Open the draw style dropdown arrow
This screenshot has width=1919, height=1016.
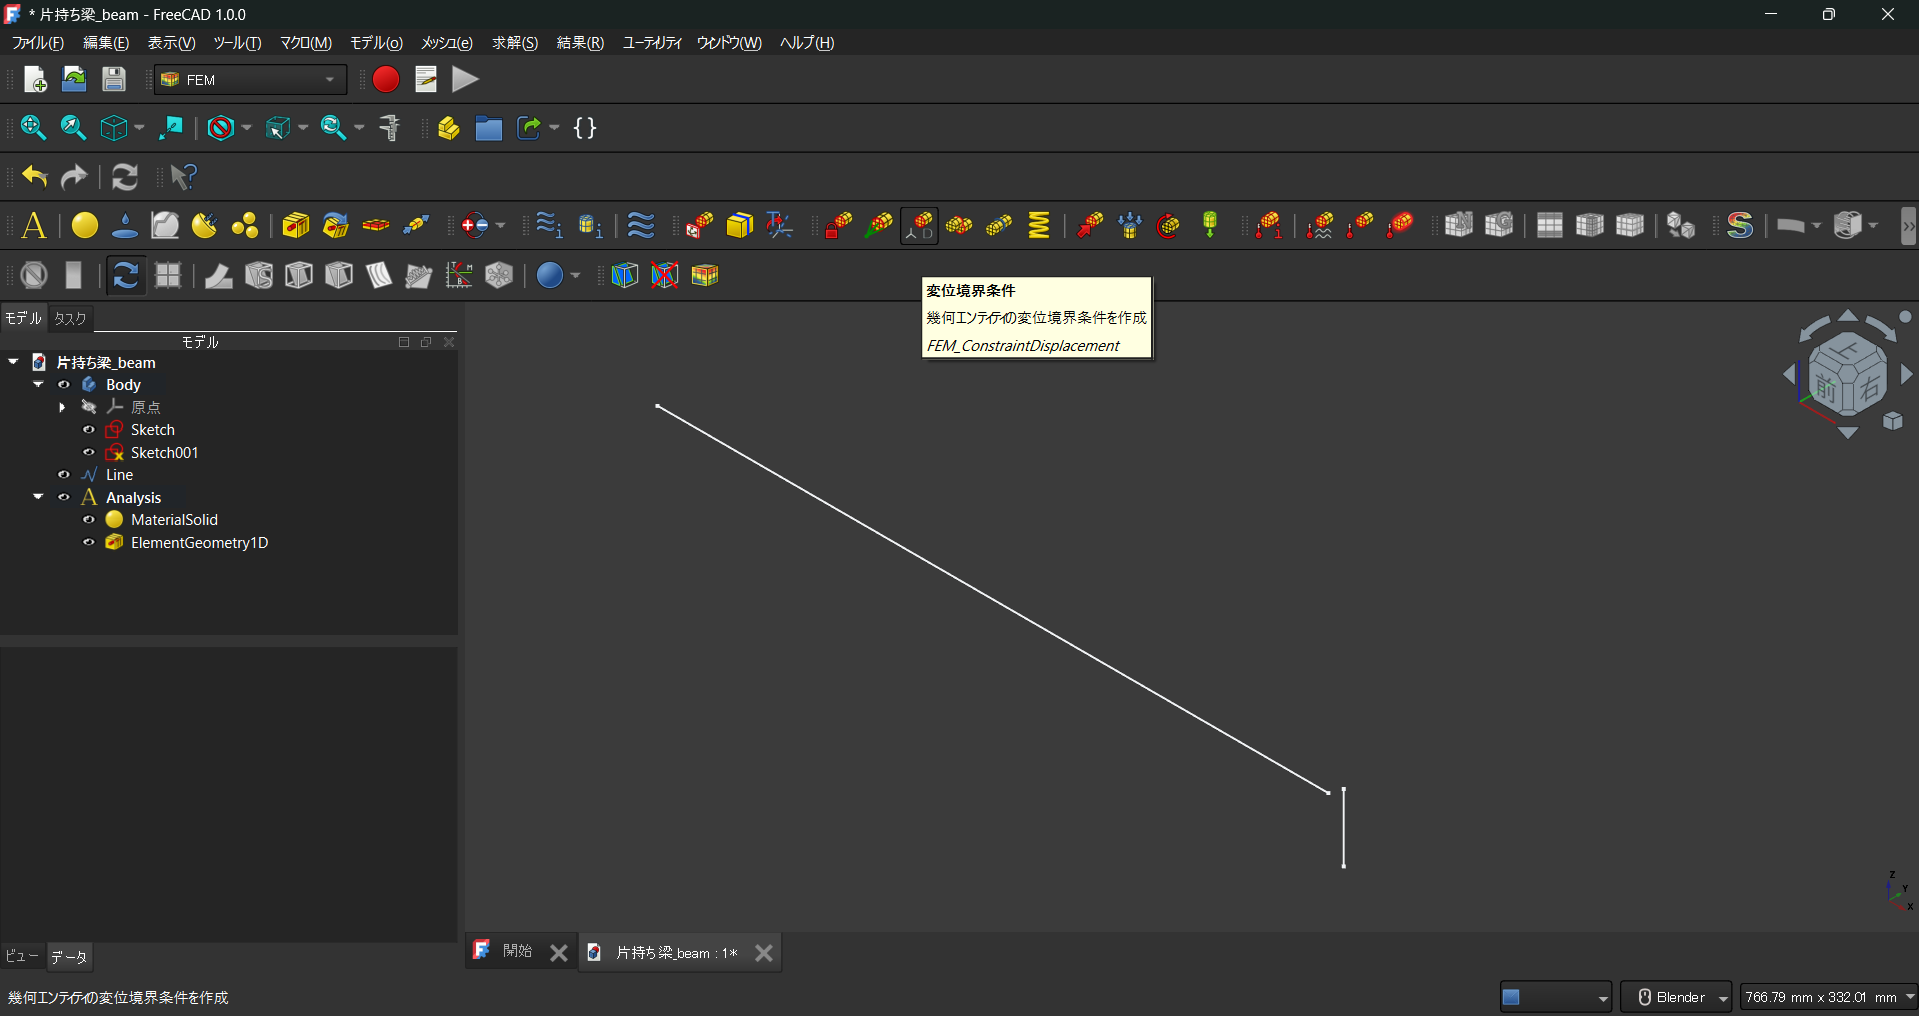(246, 128)
